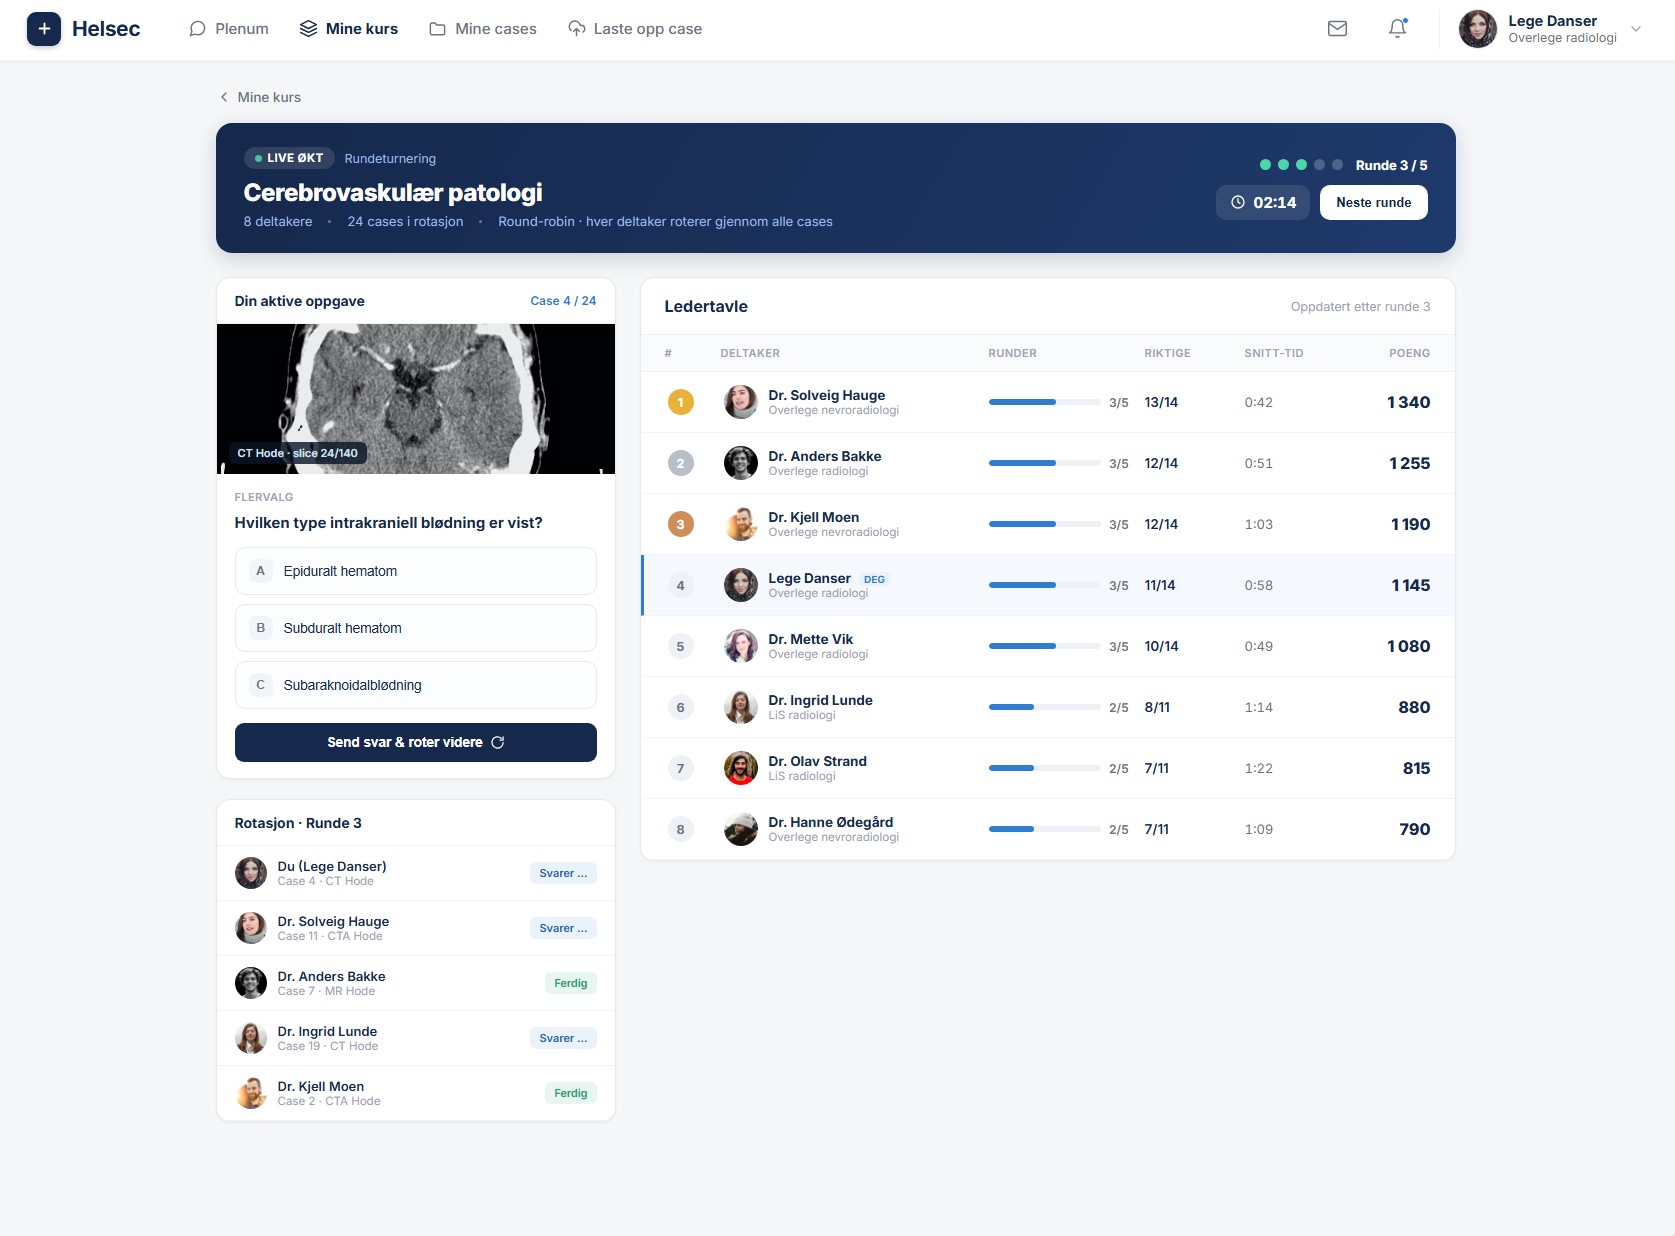Click Dr. Solveig Hauge's leaderboard avatar
Viewport: 1675px width, 1236px height.
tap(741, 402)
